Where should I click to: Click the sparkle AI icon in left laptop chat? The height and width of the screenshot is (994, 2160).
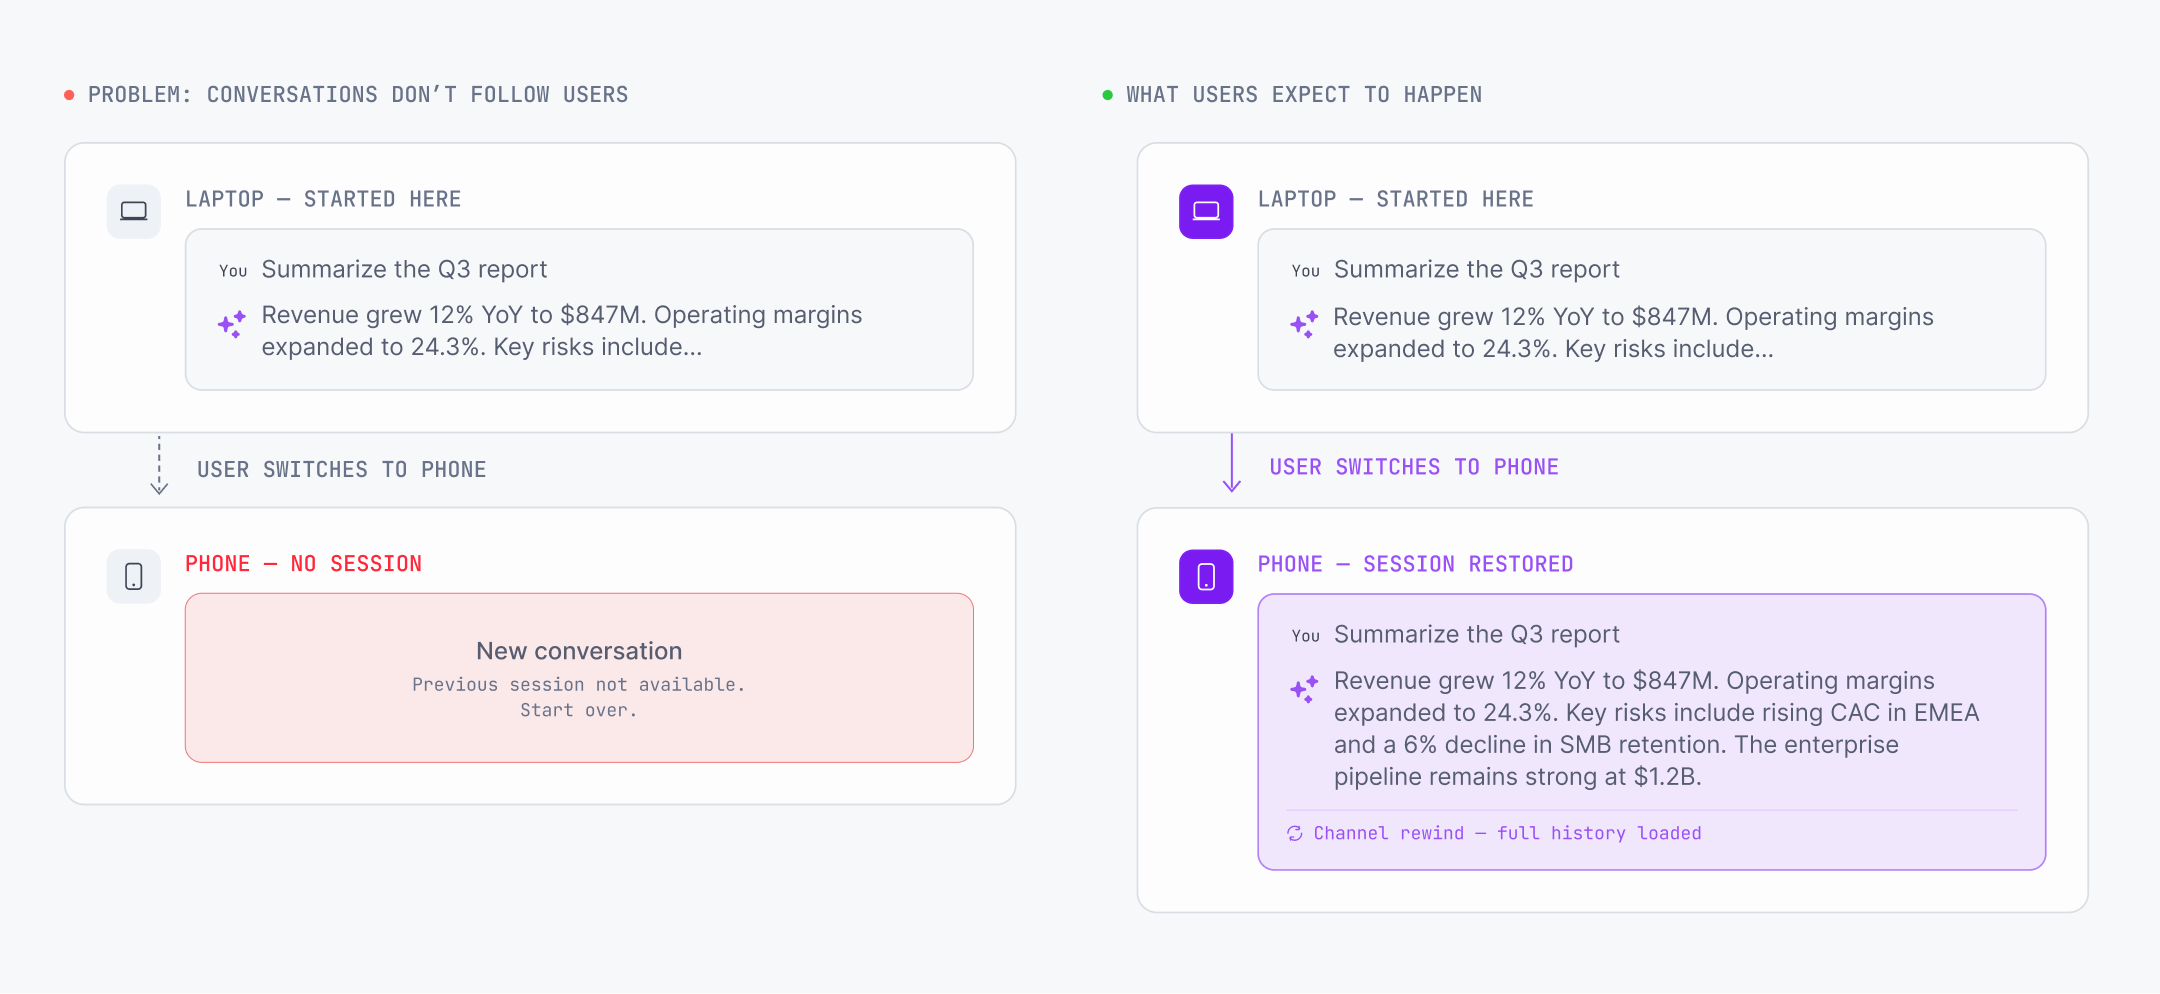[232, 324]
